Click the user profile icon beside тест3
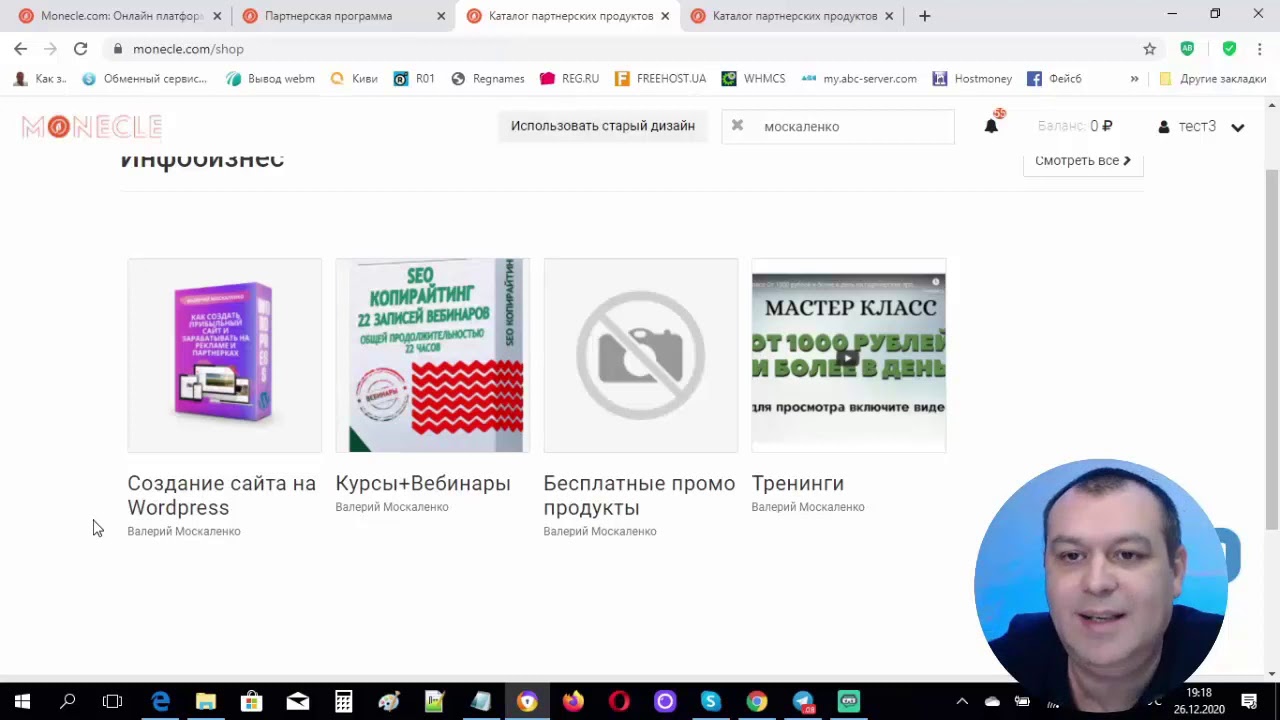 (x=1164, y=127)
